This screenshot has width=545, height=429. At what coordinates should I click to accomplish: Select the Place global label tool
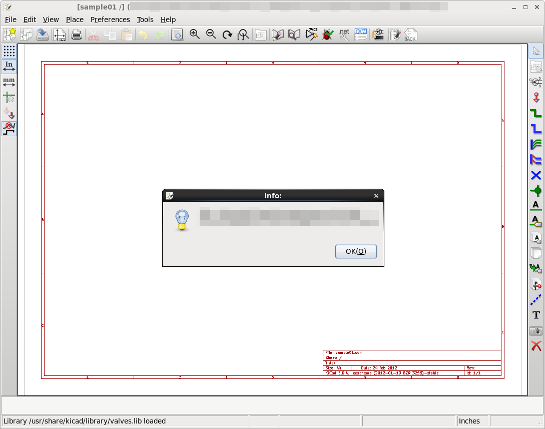(536, 221)
